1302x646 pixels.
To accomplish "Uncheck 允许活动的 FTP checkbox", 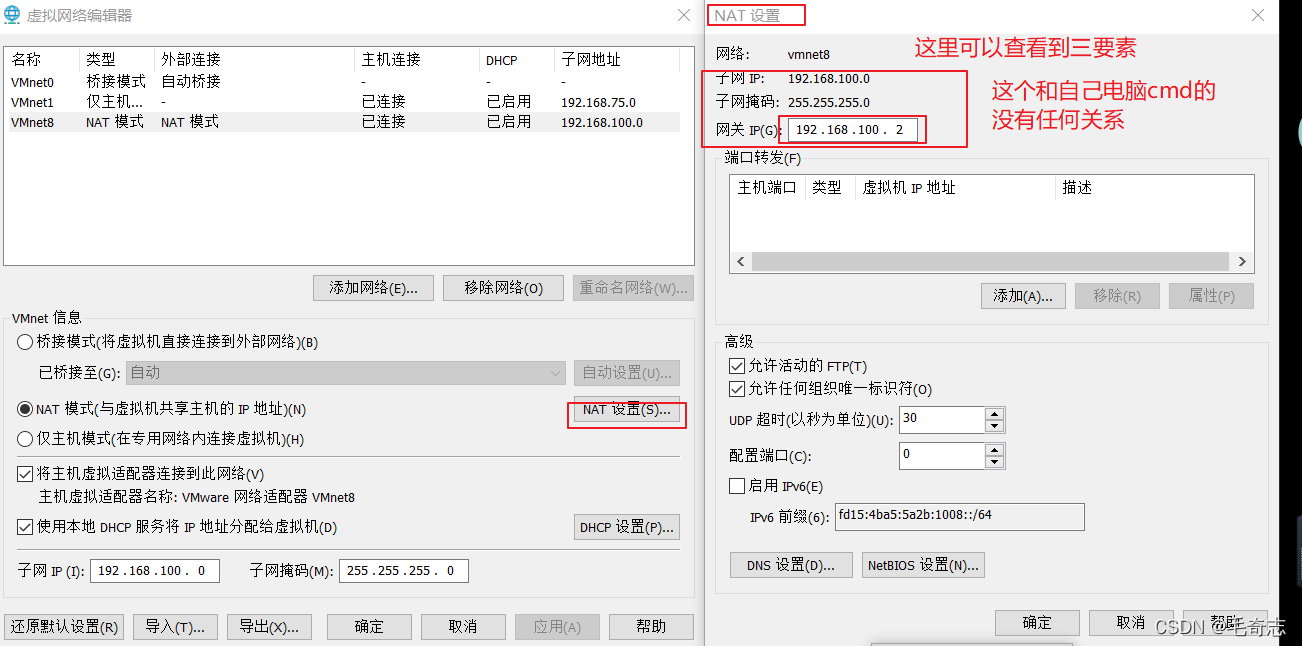I will pos(737,366).
